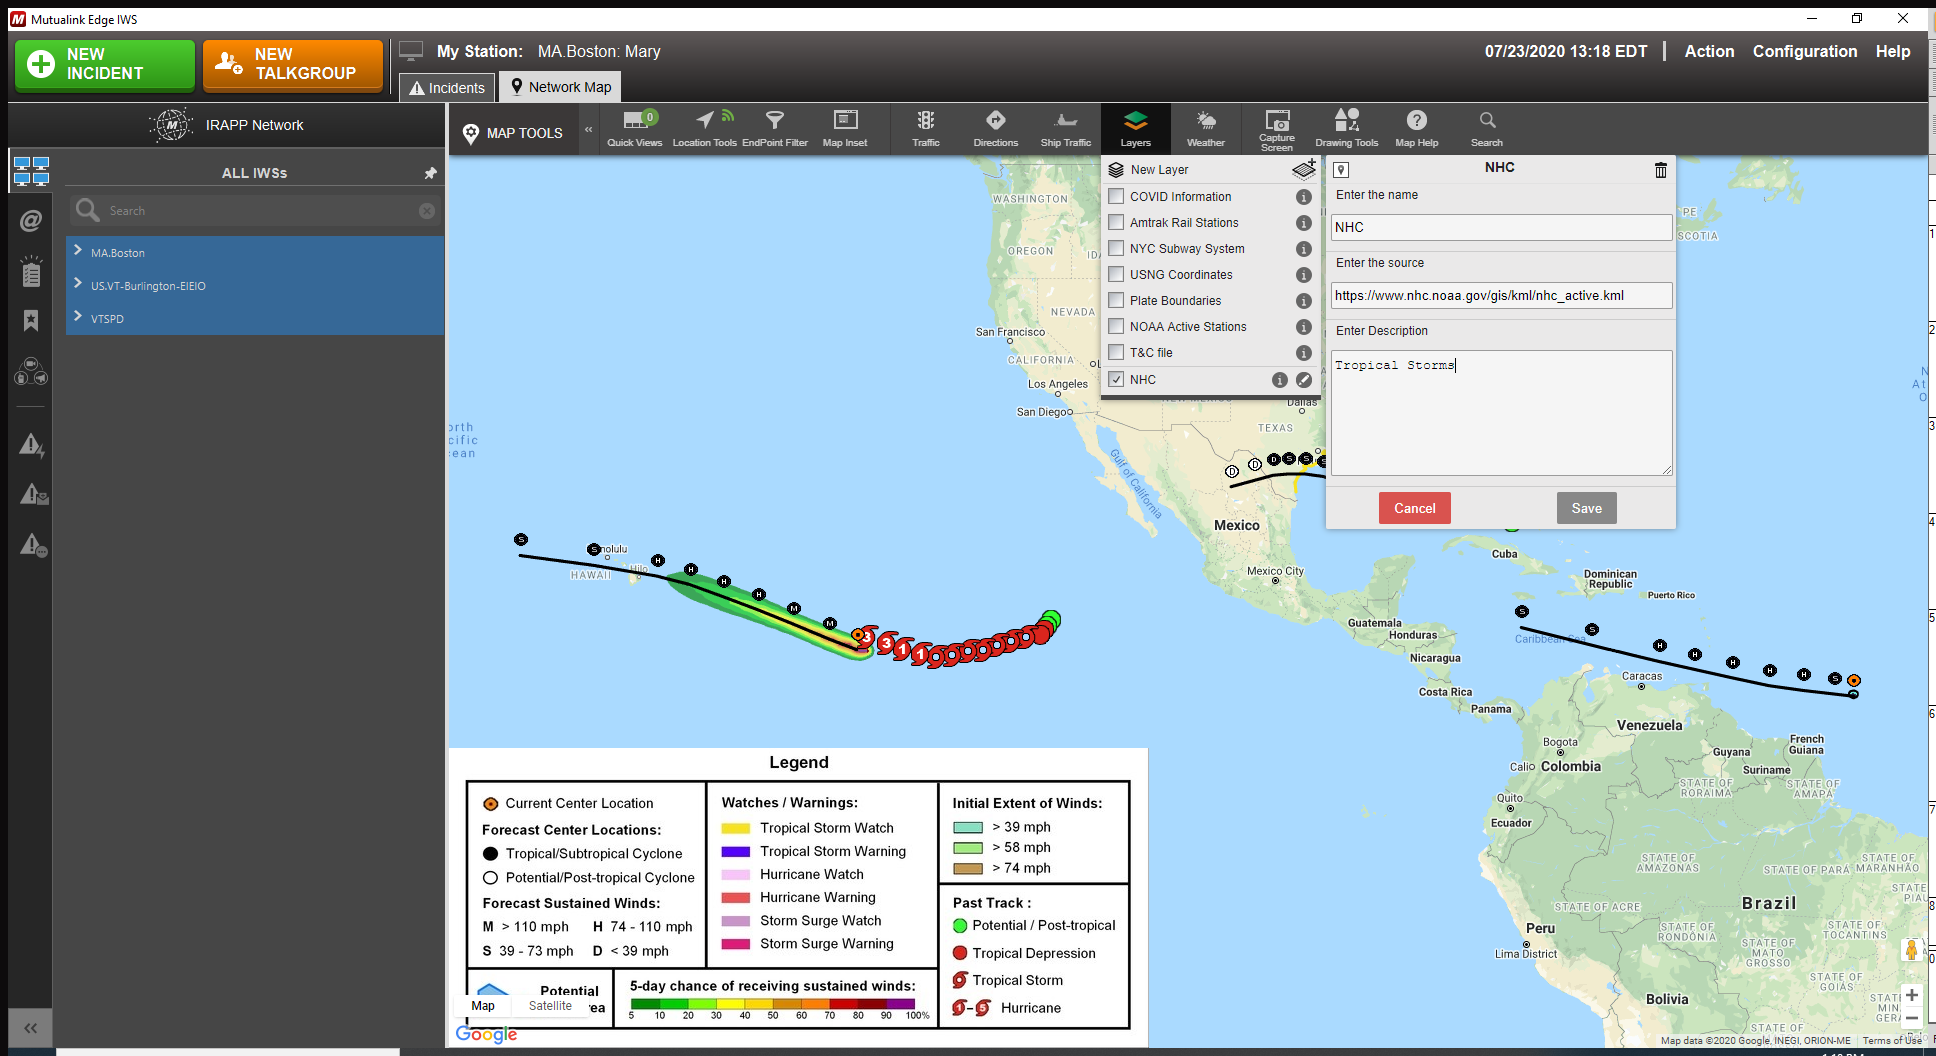Image resolution: width=1936 pixels, height=1056 pixels.
Task: Enable Amtrak Rail Stations checkbox
Action: pos(1116,222)
